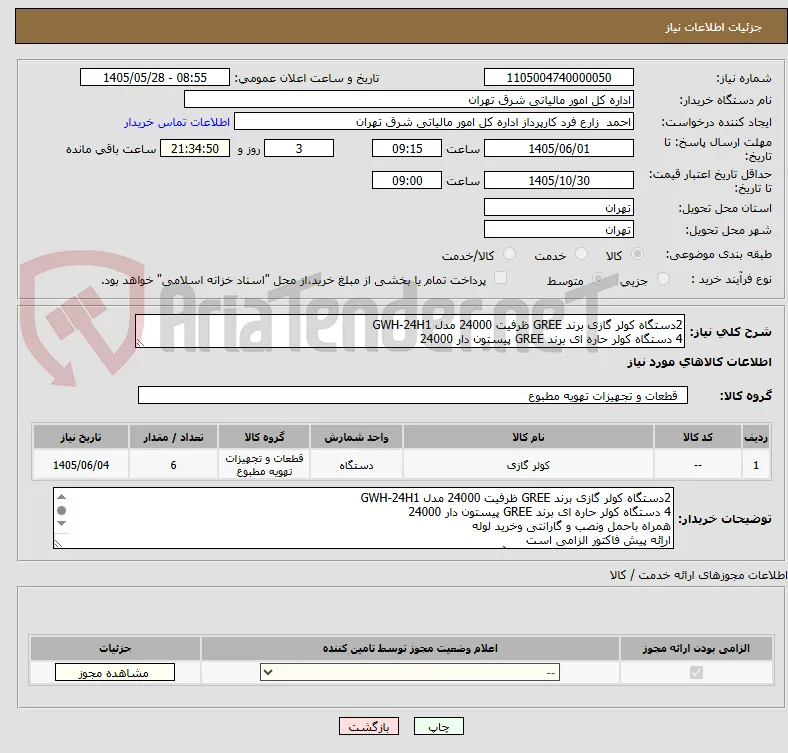Click the page title جزئیات اطلاعات نیاز

click(x=714, y=27)
